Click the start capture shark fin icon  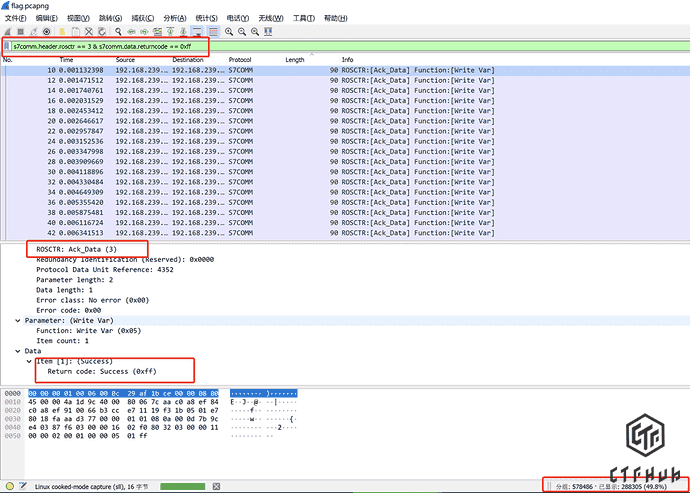click(x=8, y=32)
